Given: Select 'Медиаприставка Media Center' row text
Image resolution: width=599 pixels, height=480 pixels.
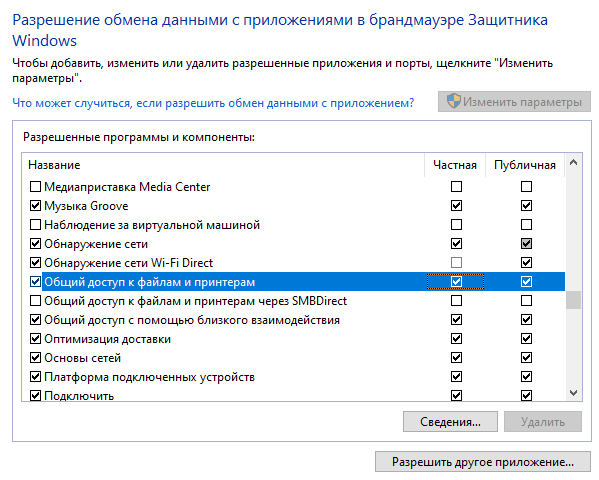Looking at the screenshot, I should [127, 187].
